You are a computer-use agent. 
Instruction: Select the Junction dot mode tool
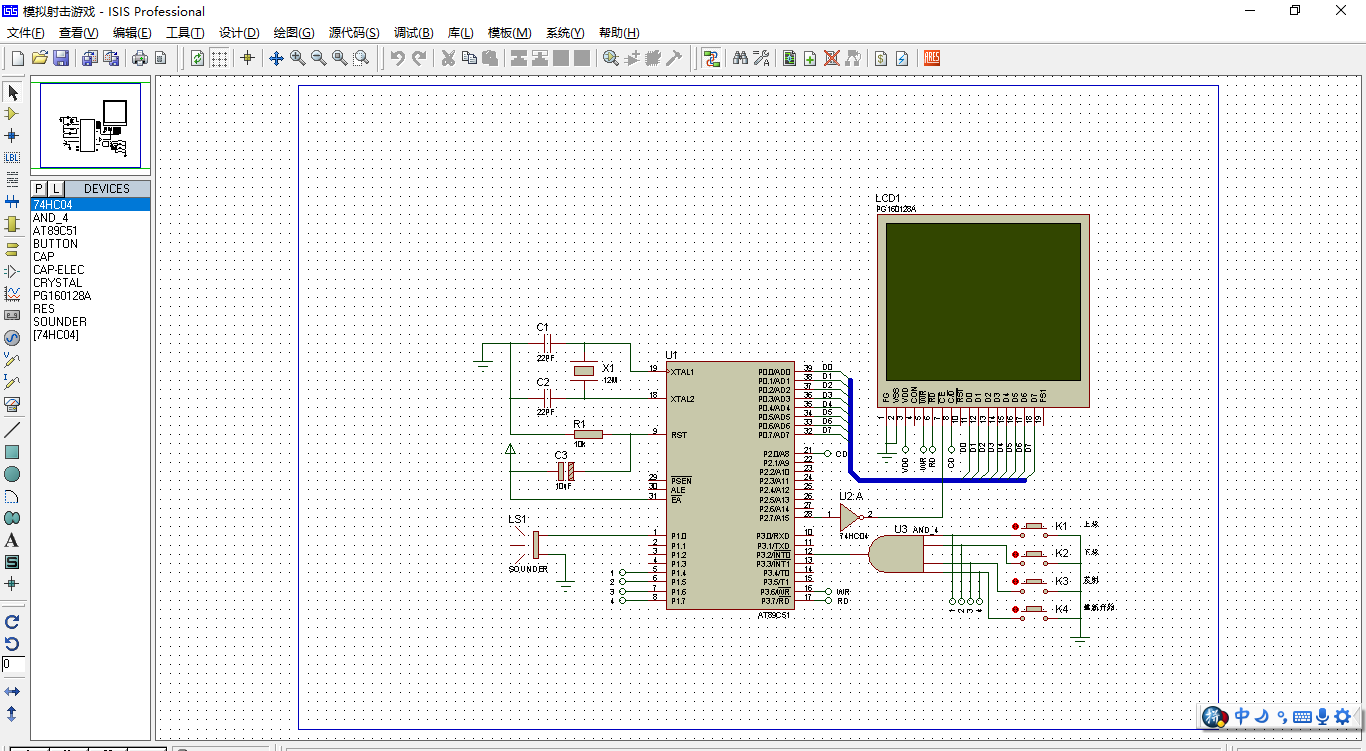12,135
